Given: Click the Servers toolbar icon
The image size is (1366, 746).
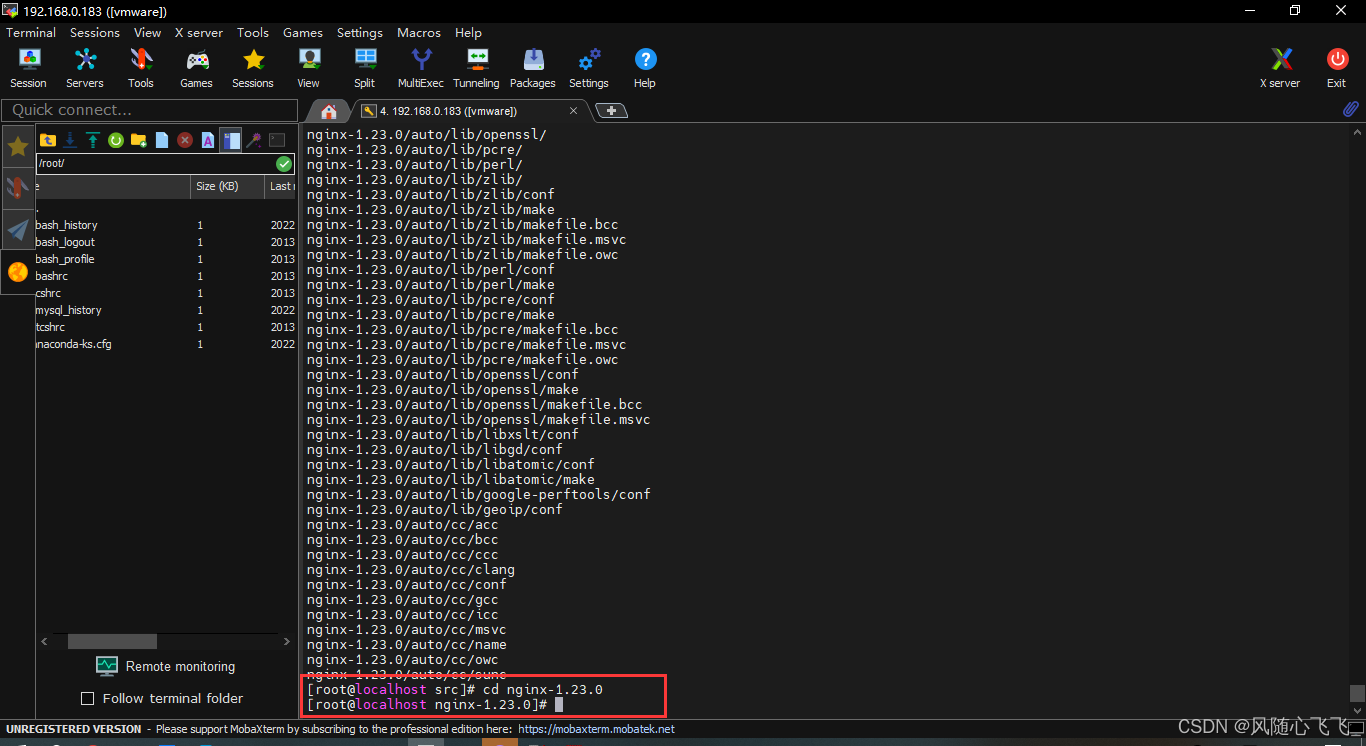Looking at the screenshot, I should [x=85, y=68].
